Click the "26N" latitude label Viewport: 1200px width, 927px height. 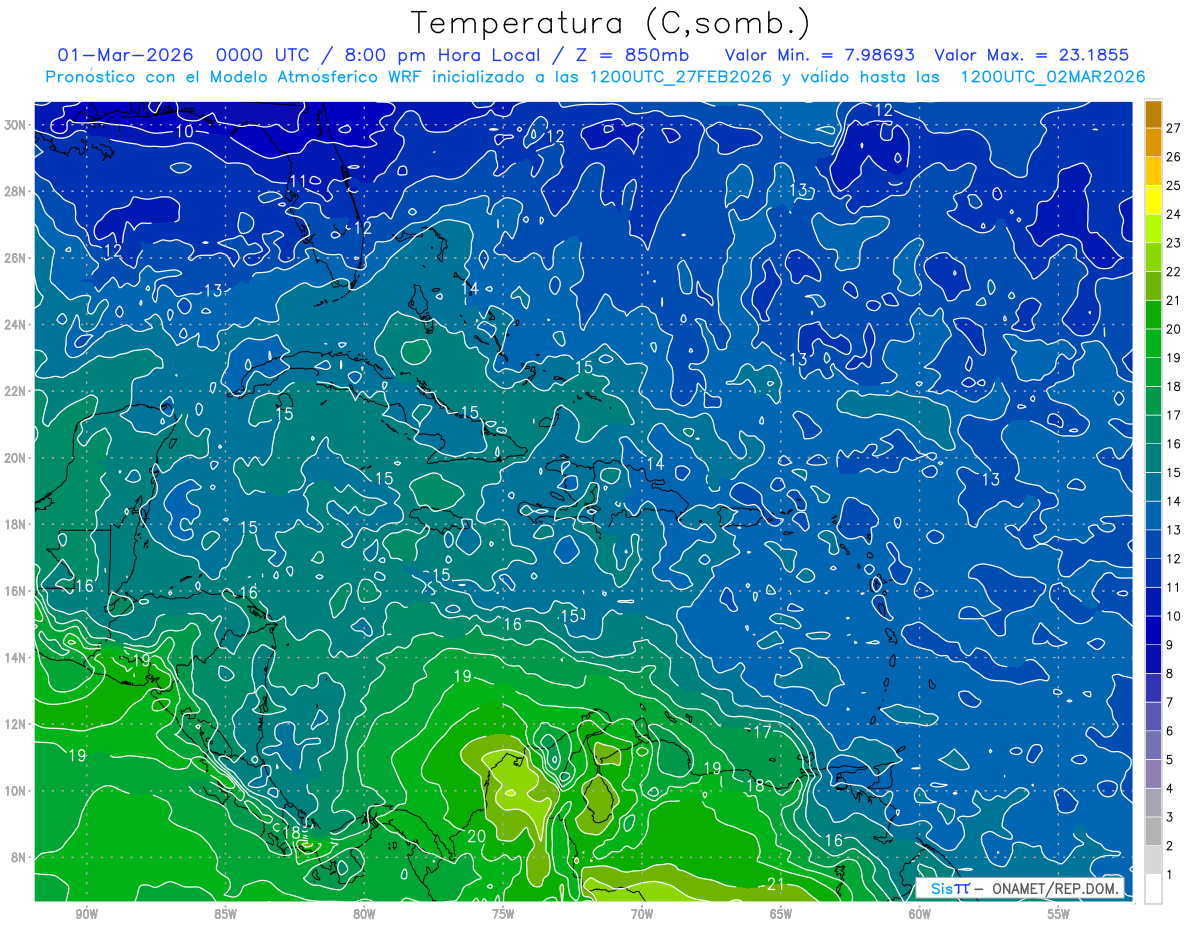tap(16, 258)
